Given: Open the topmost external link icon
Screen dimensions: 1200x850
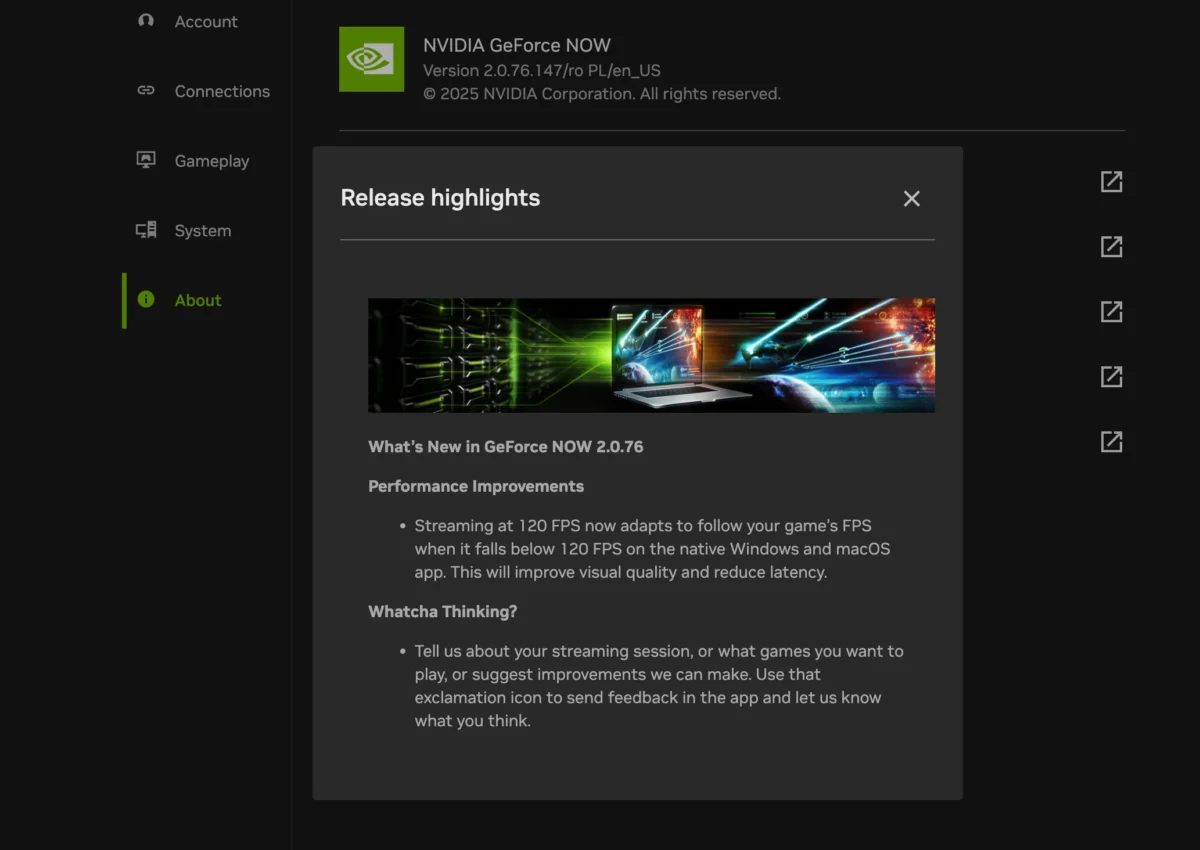Looking at the screenshot, I should pos(1111,181).
